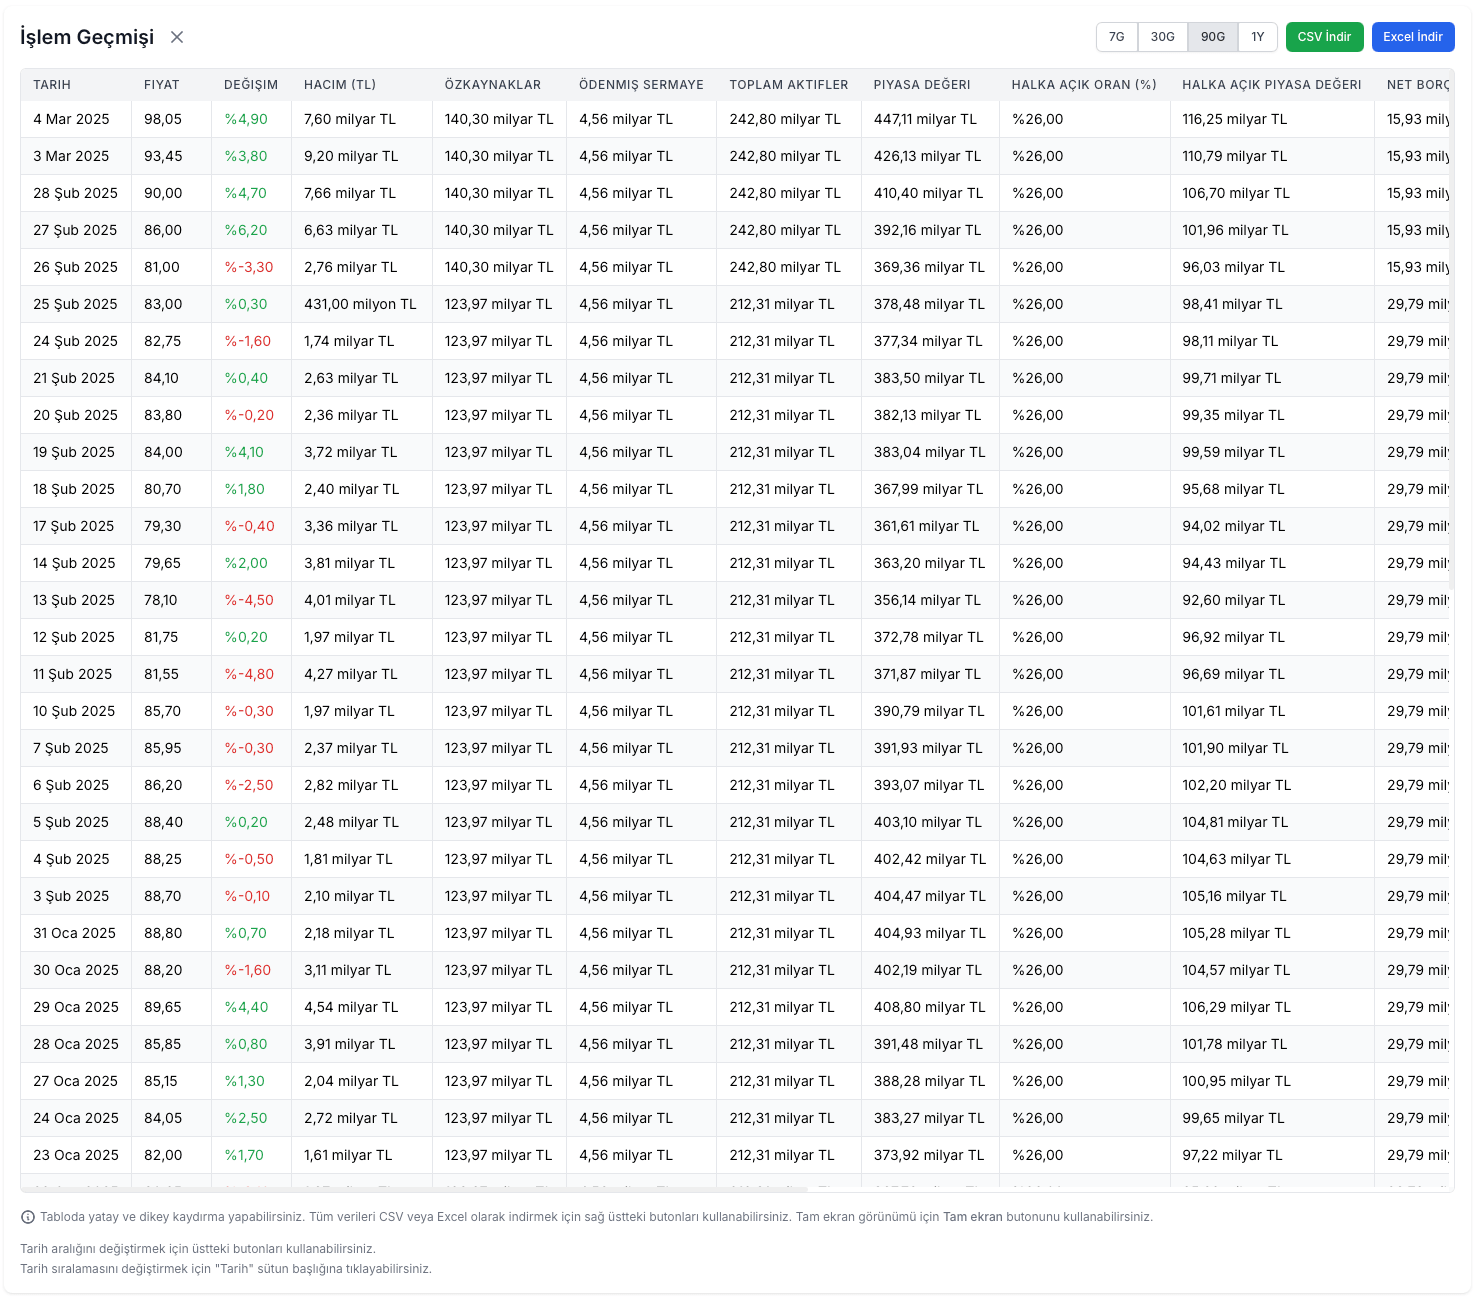Click the TOPLAM AKTIFLER column header
The height and width of the screenshot is (1297, 1476).
point(789,85)
